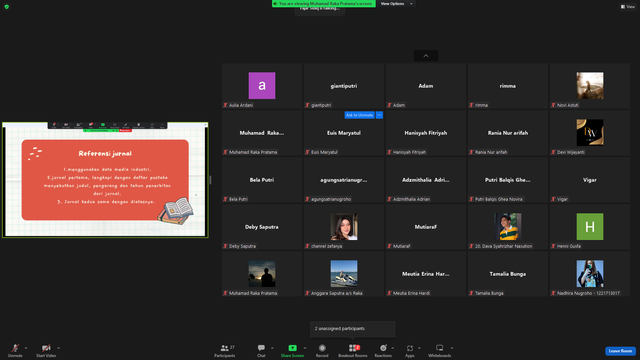Select Dava Syahrizhar Nasution's photo tile
This screenshot has width=640, height=360.
508,227
